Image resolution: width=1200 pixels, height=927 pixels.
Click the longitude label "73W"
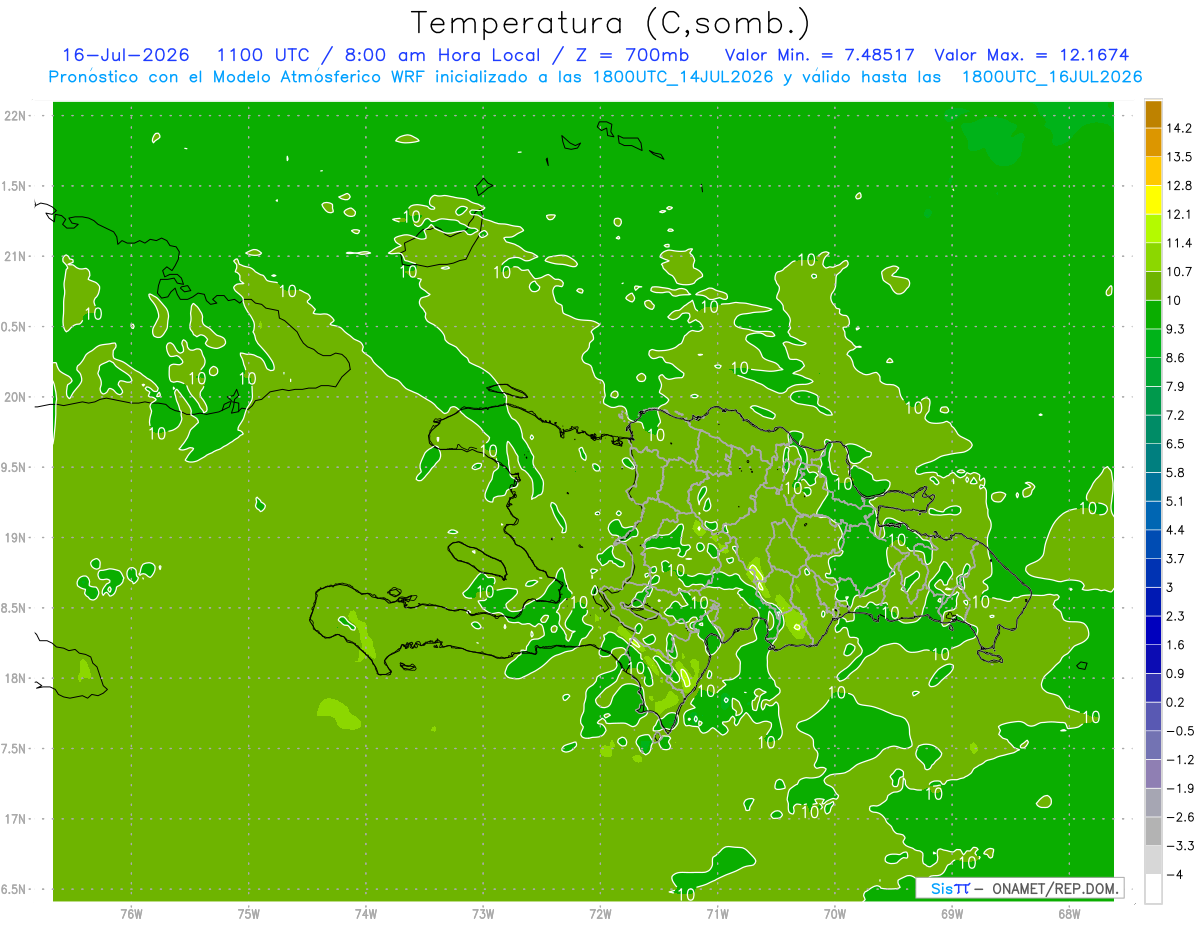click(483, 914)
